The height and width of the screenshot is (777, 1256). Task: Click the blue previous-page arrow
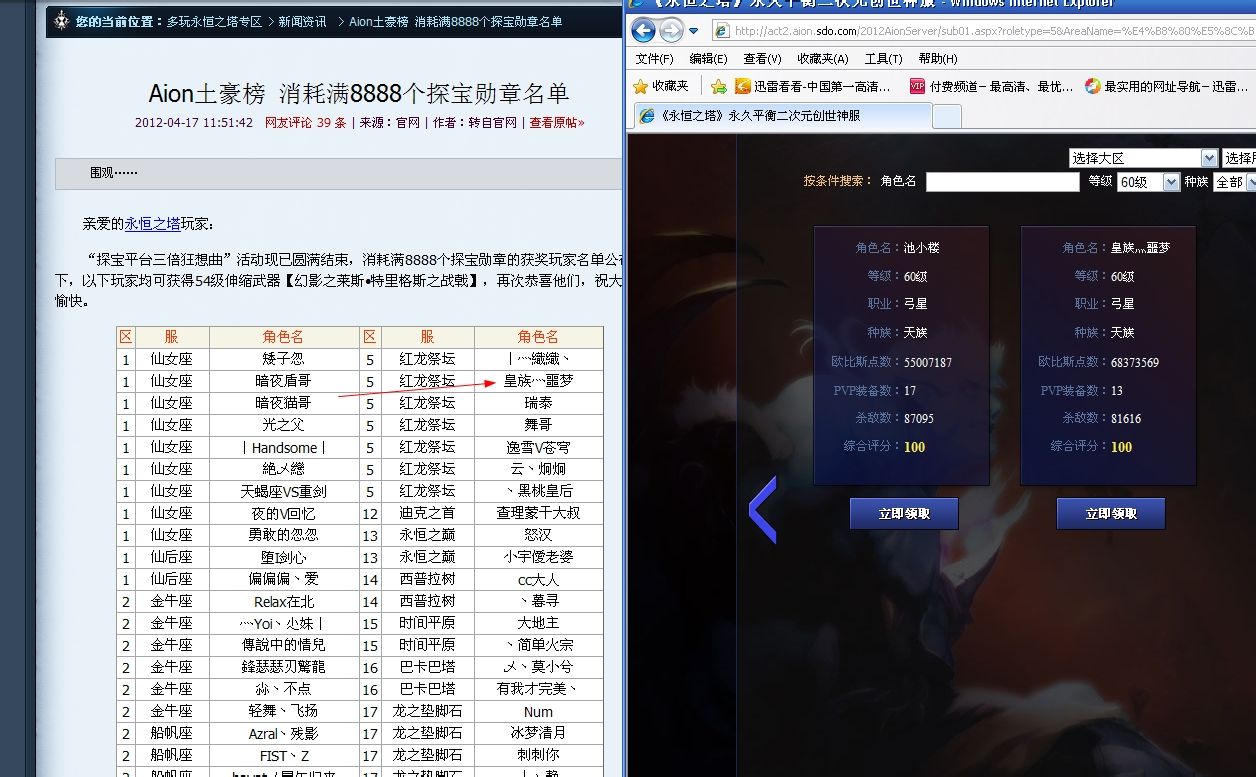[763, 510]
